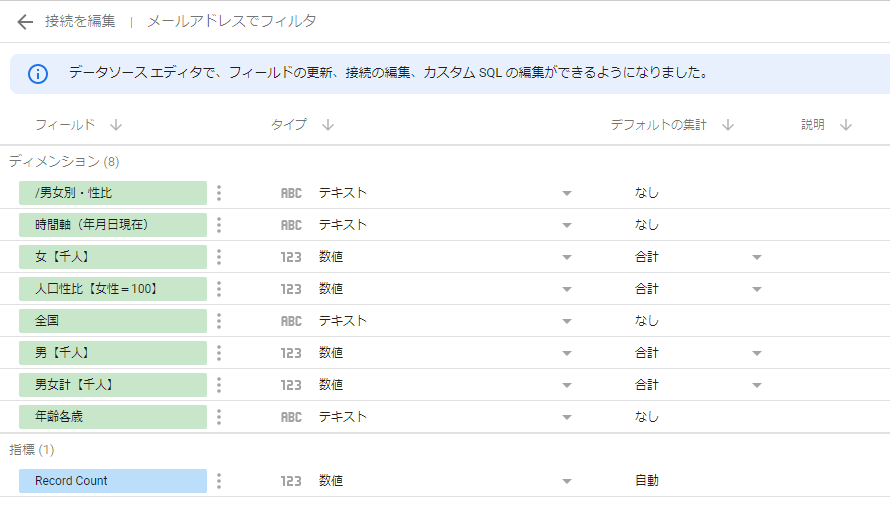
Task: Click the デフォルトの集計 column header
Action: [x=658, y=125]
